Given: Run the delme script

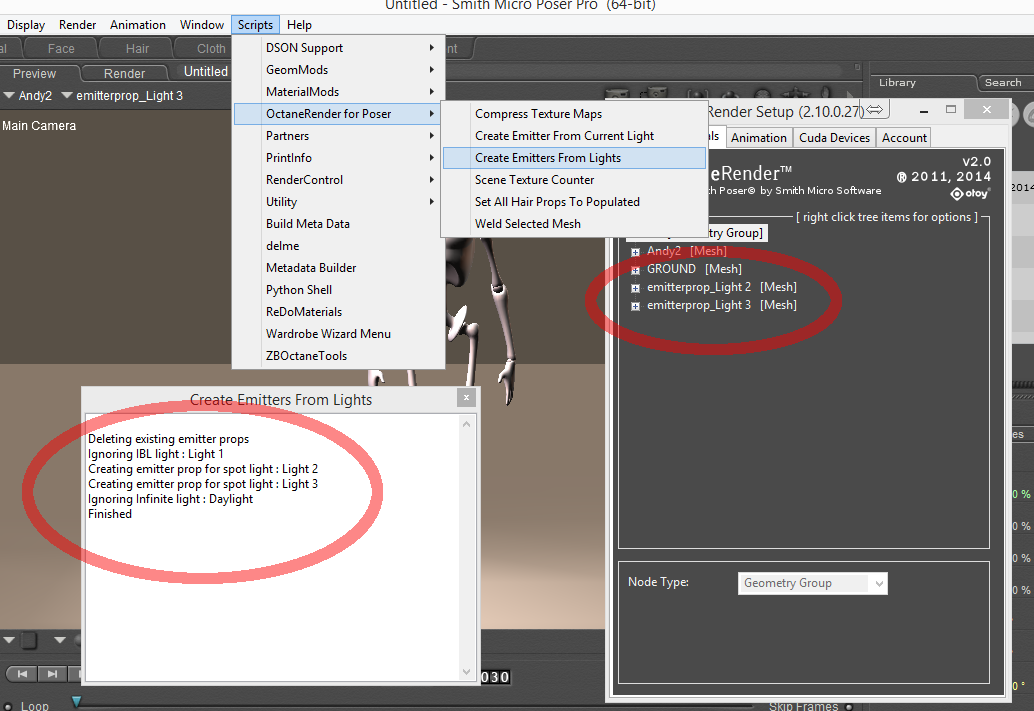Looking at the screenshot, I should coord(339,245).
